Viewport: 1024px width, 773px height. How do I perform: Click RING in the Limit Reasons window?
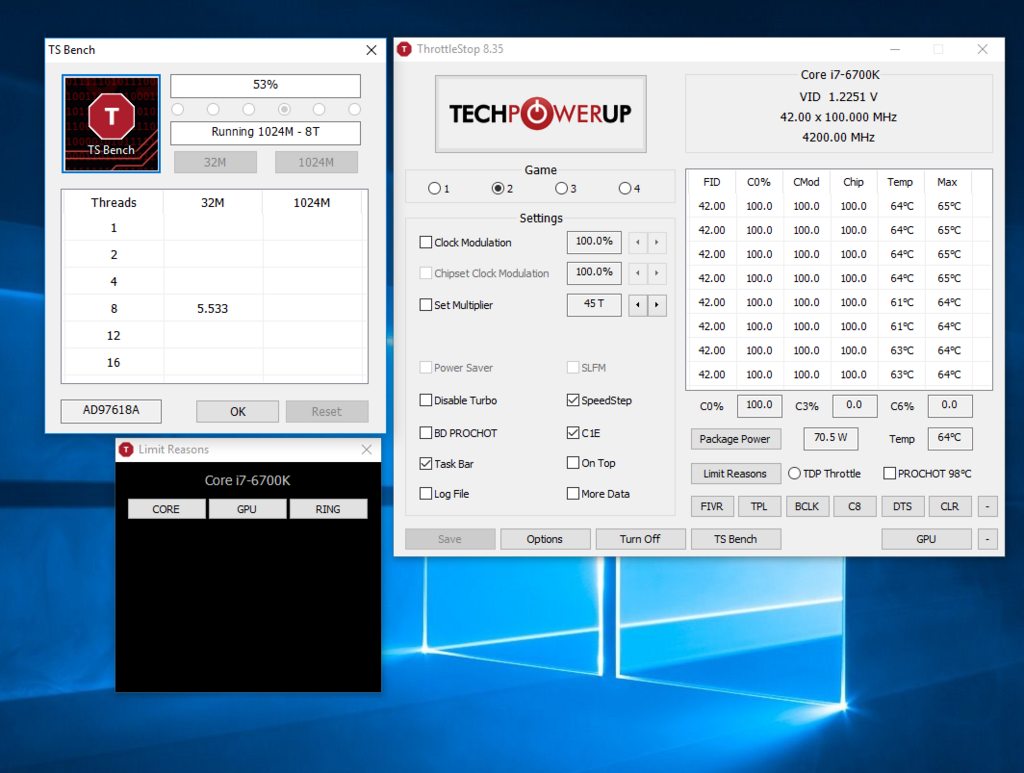click(328, 509)
